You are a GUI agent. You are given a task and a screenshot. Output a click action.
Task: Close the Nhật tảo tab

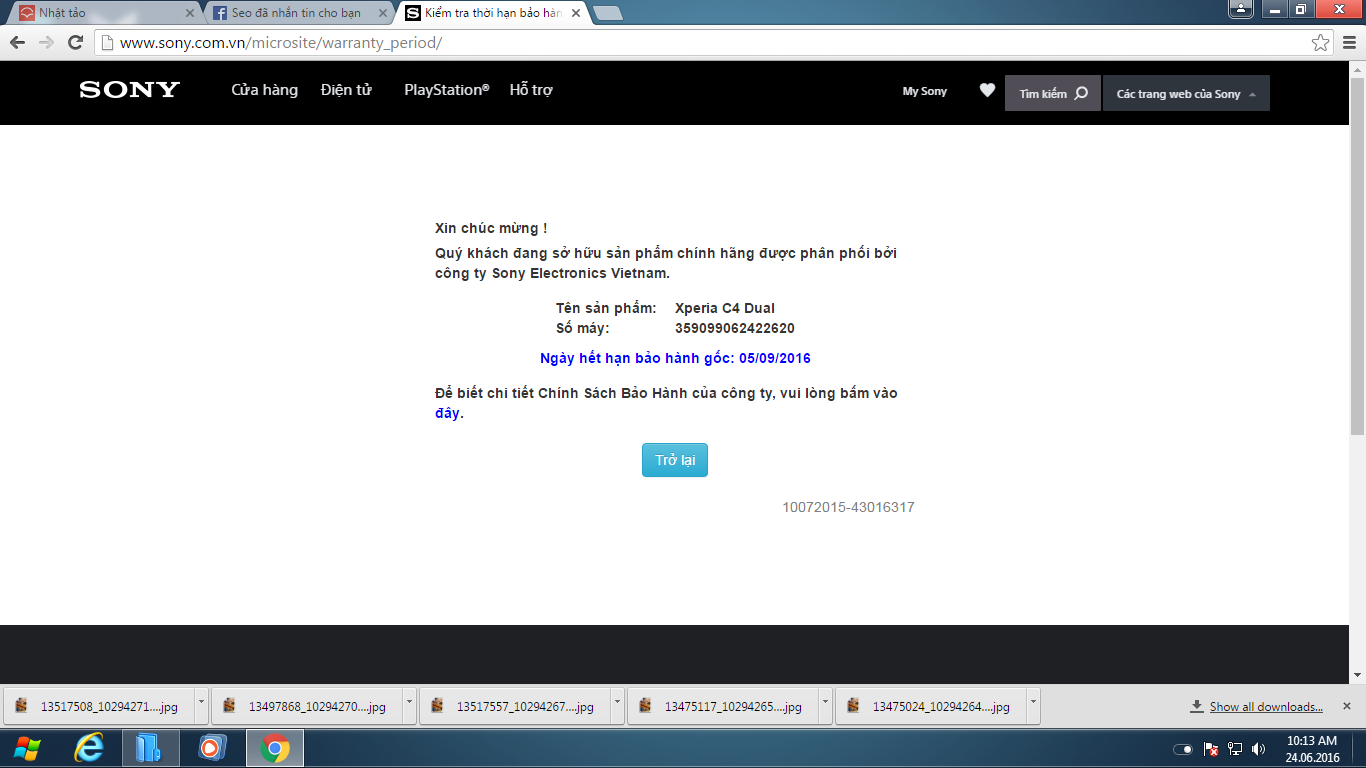[x=190, y=13]
